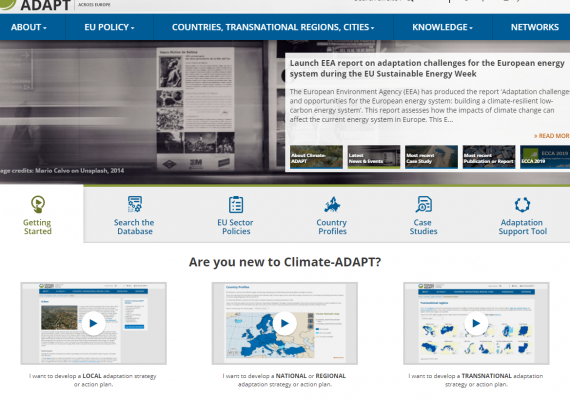This screenshot has width=570, height=400.
Task: Select the Latest News & Events thumbnail
Action: [x=374, y=157]
